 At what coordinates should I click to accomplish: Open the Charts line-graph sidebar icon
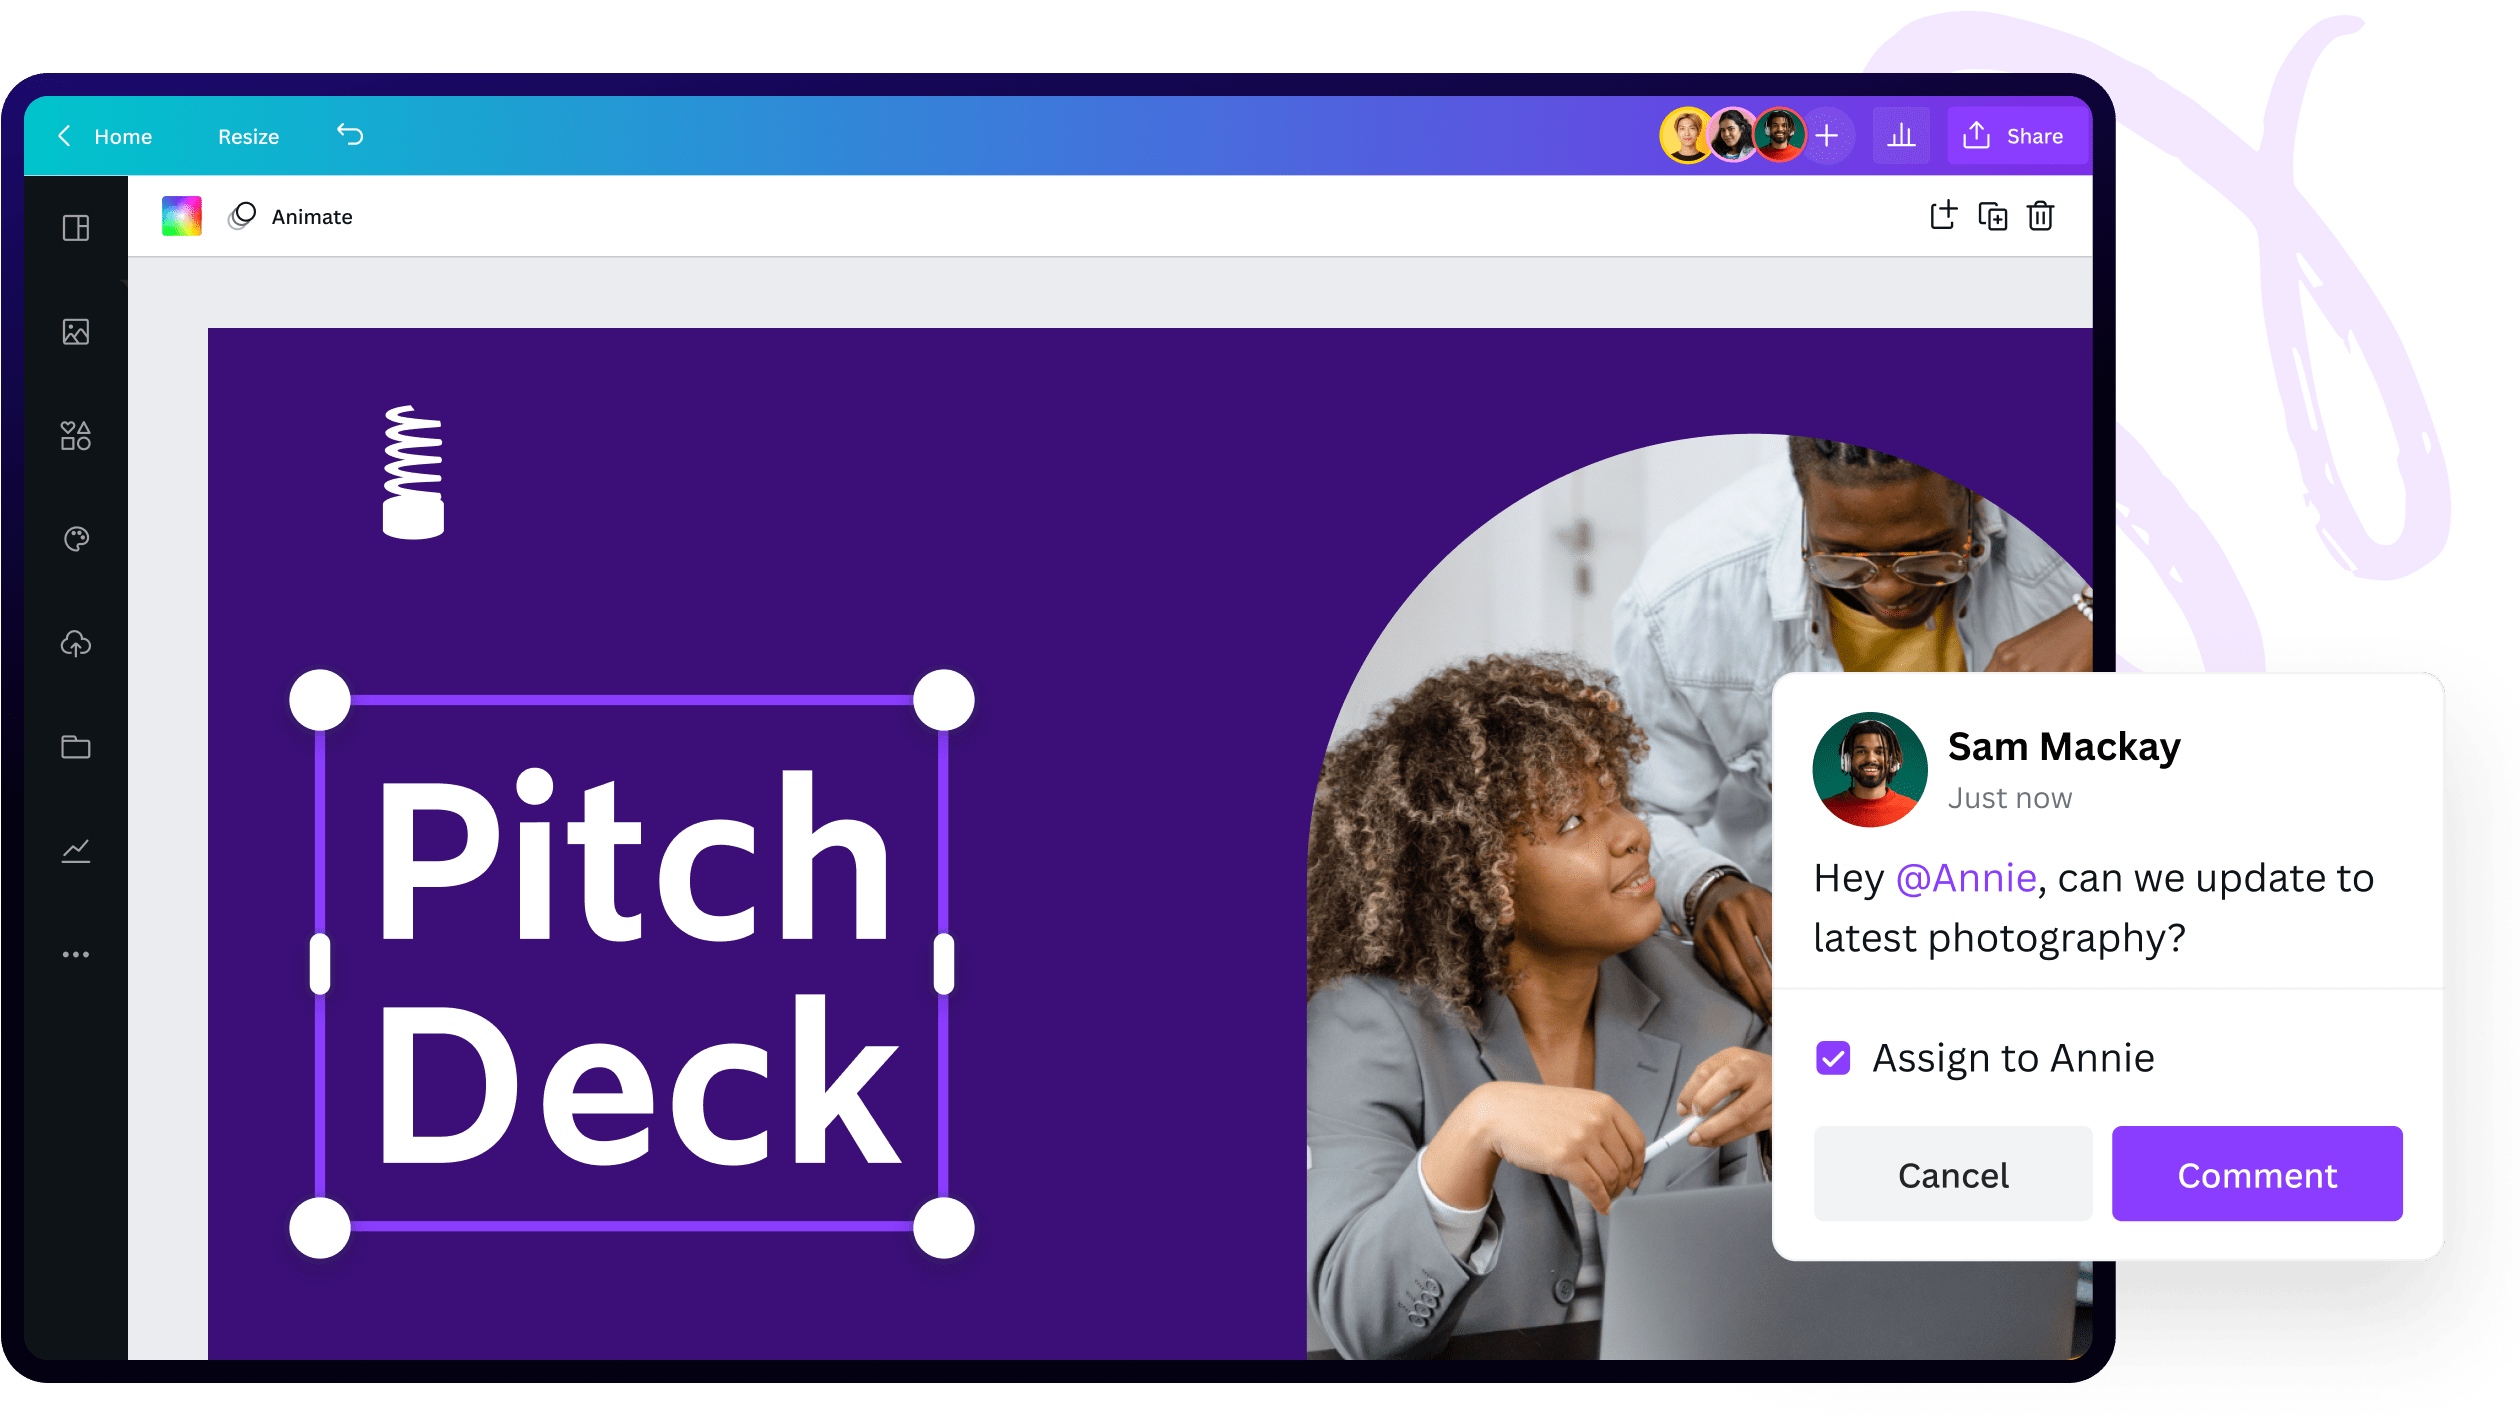[76, 851]
